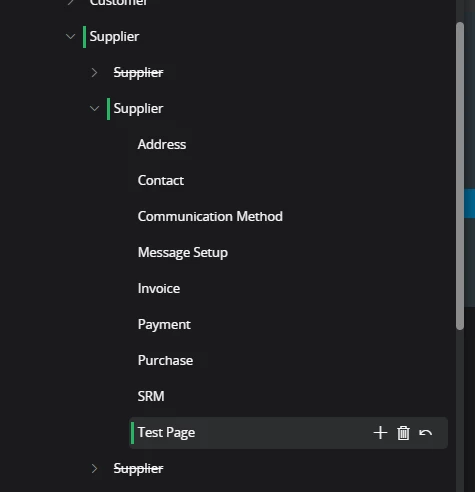This screenshot has width=475, height=492.
Task: Expand the partially visible Customer node
Action: [70, 3]
